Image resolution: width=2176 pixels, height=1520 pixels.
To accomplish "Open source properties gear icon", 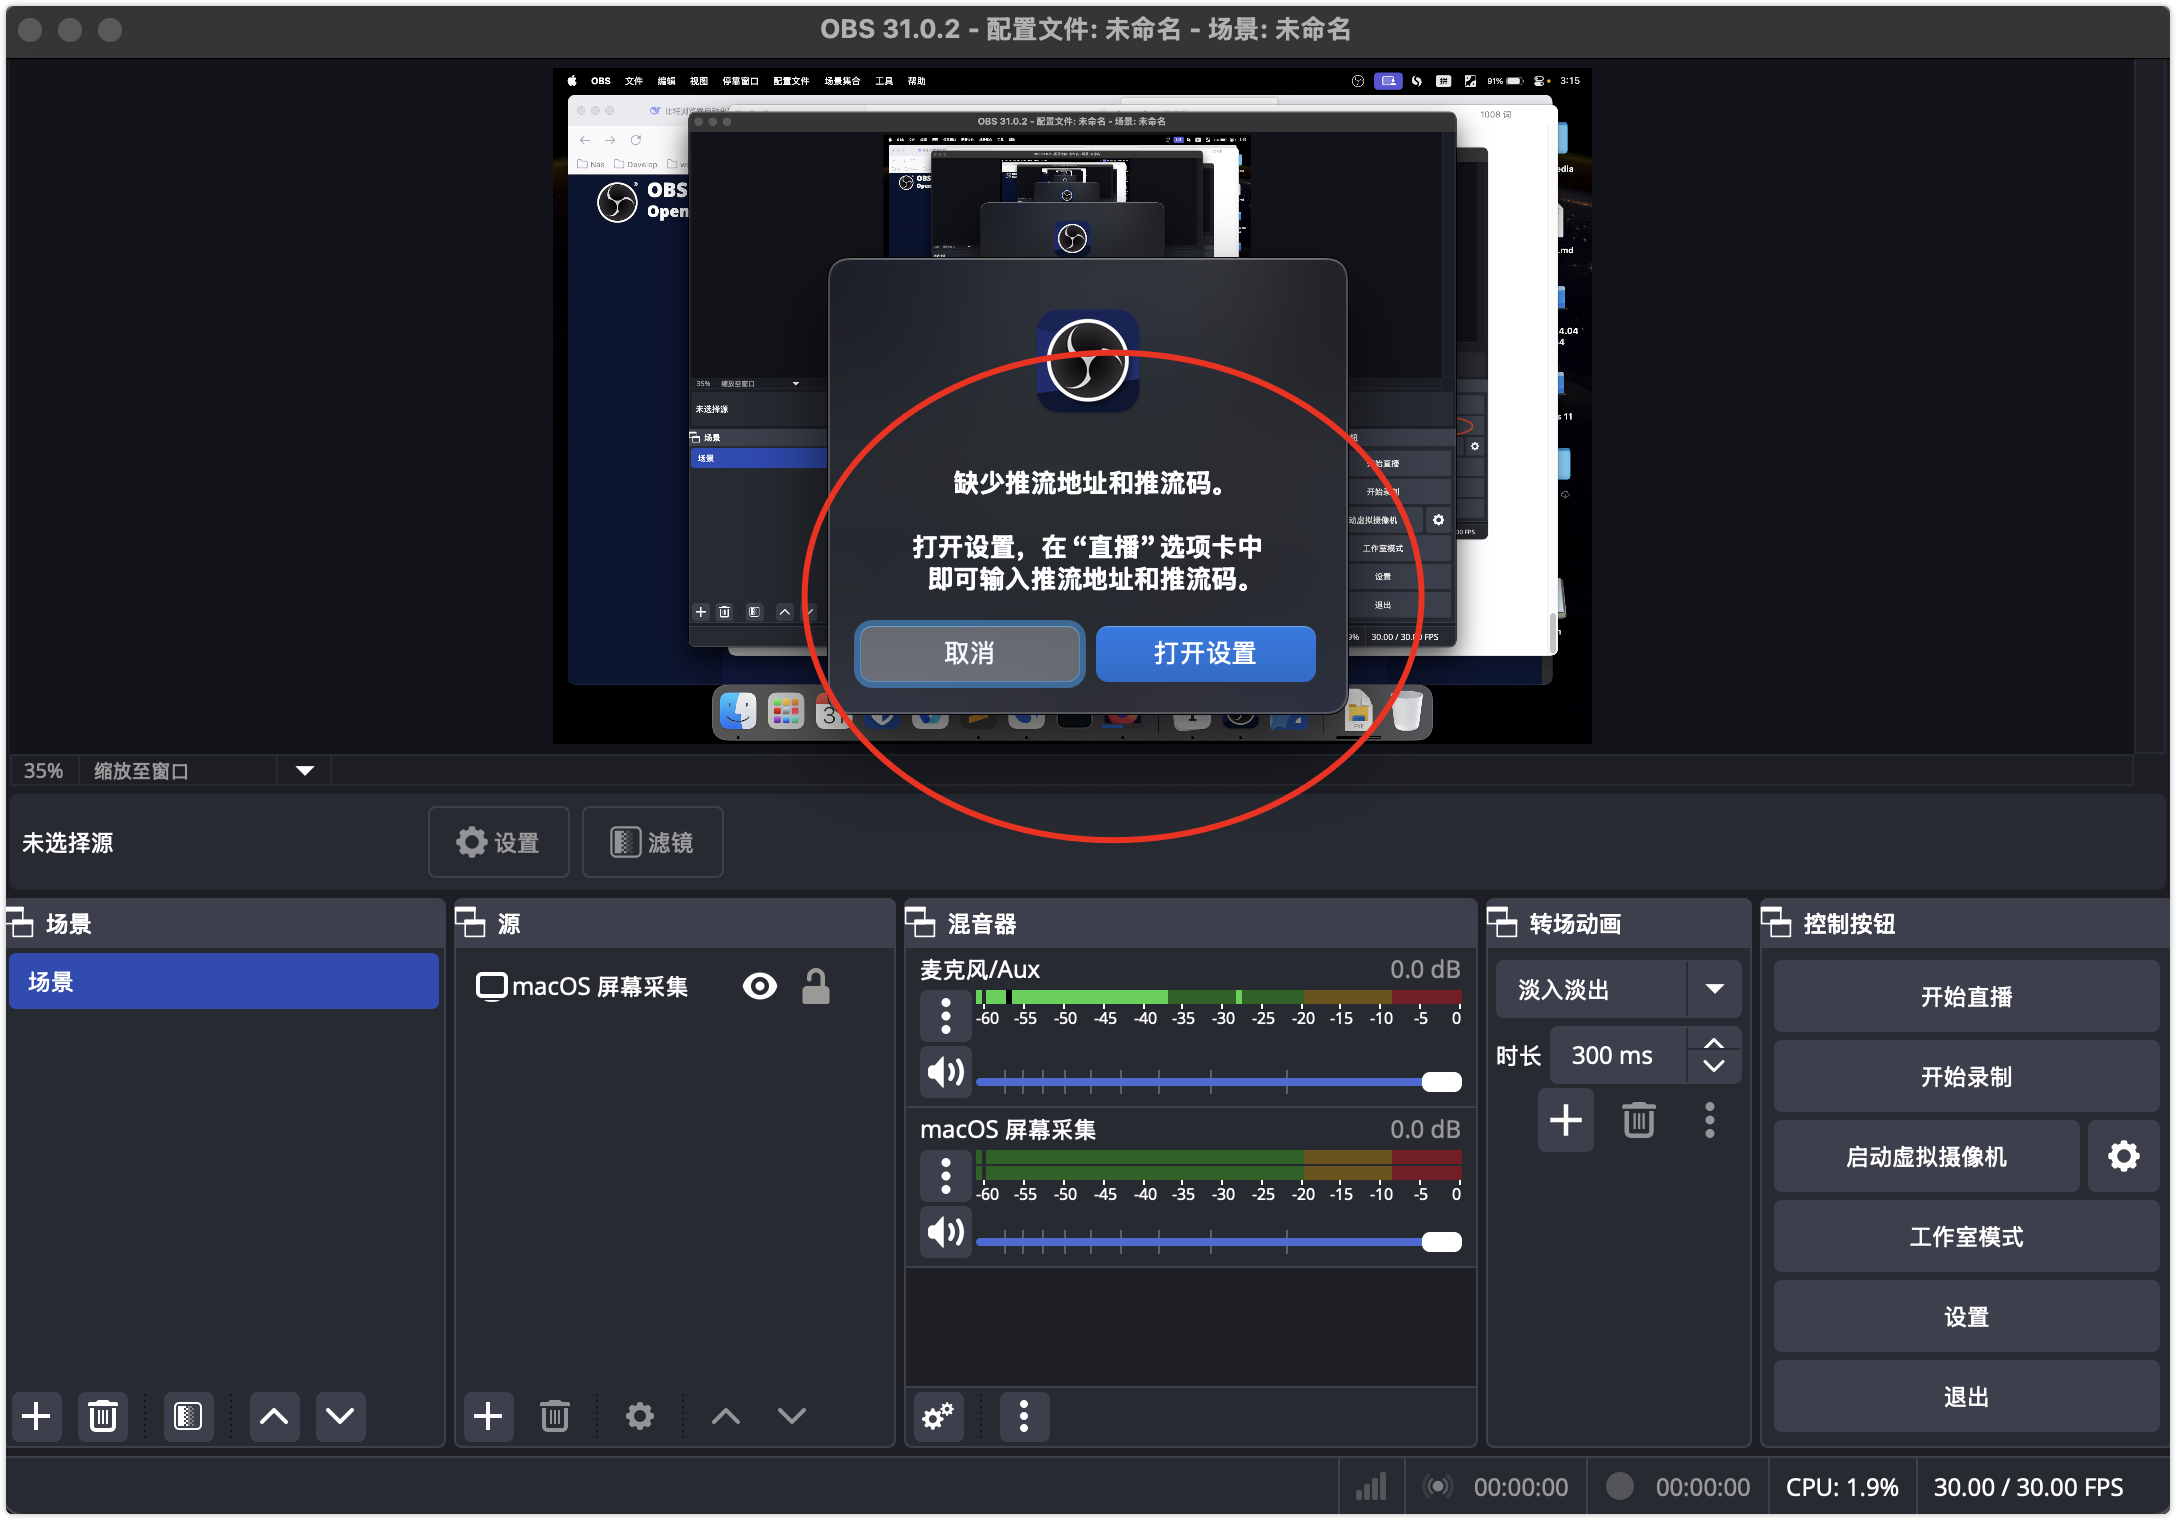I will click(640, 1416).
